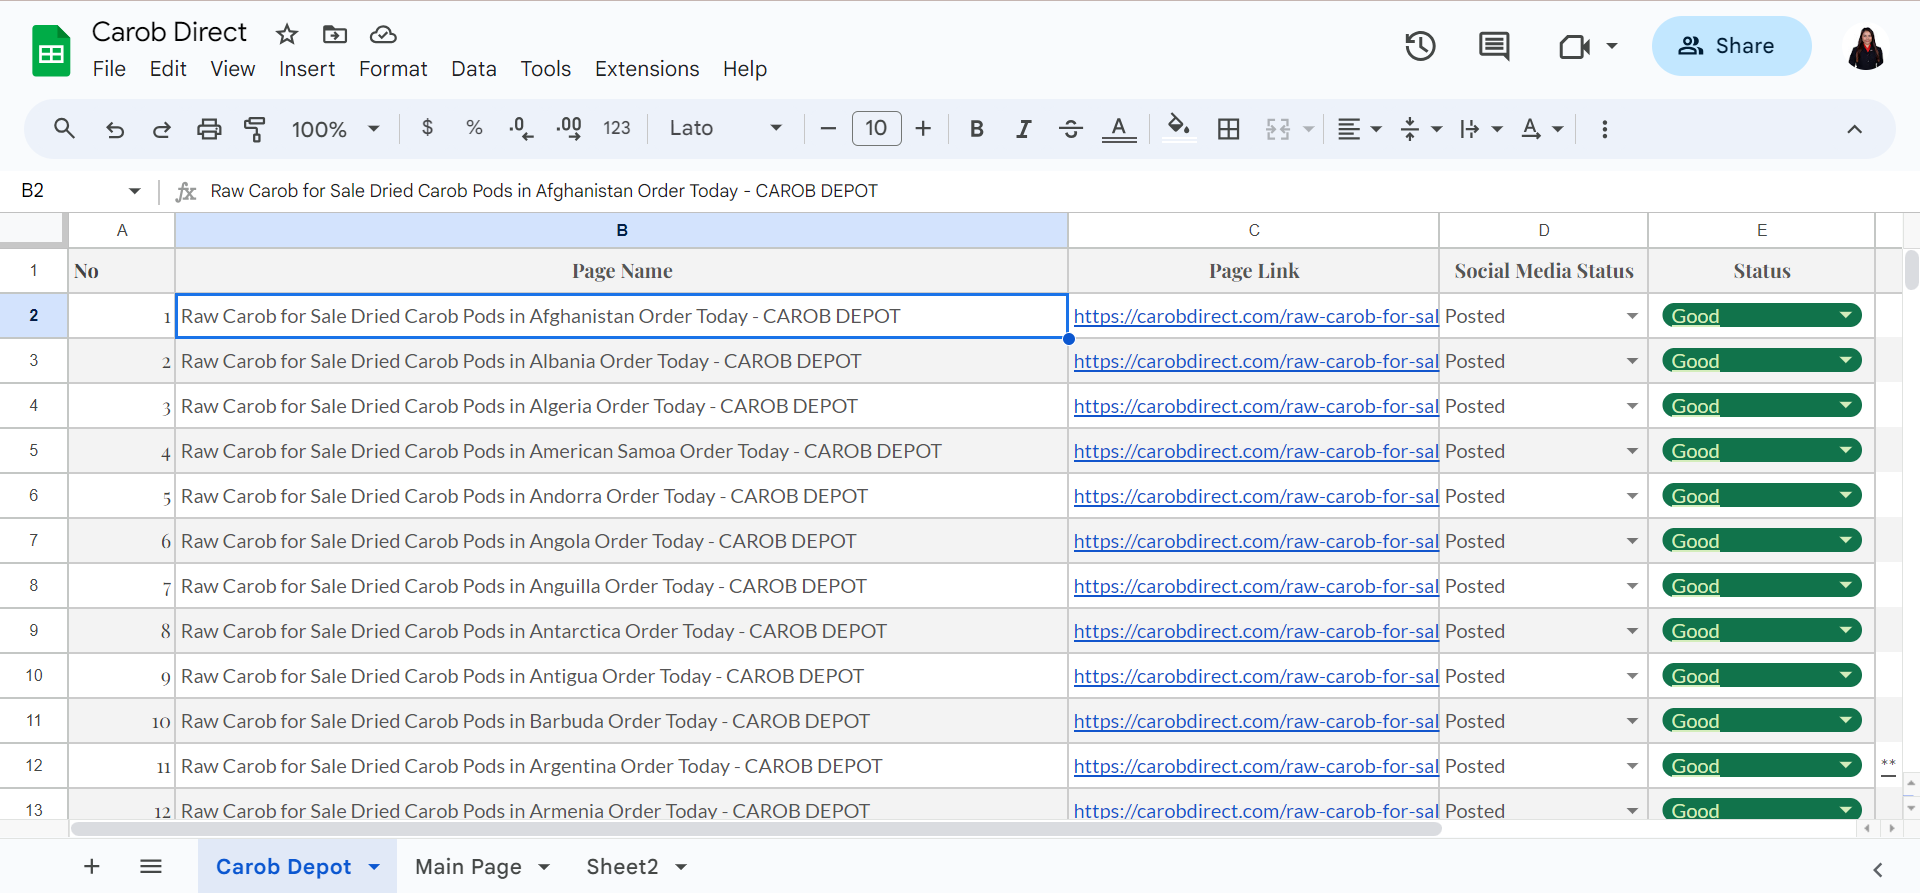This screenshot has height=893, width=1920.
Task: Toggle italic formatting
Action: 1023,129
